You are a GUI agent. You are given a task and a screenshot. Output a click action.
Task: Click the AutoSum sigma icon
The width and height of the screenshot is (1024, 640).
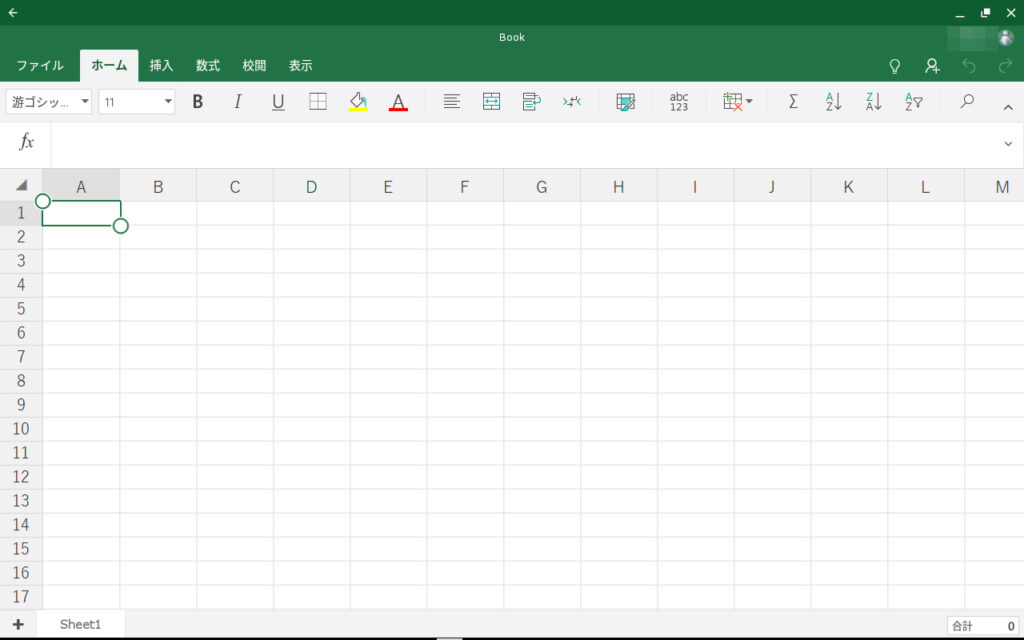click(x=793, y=101)
